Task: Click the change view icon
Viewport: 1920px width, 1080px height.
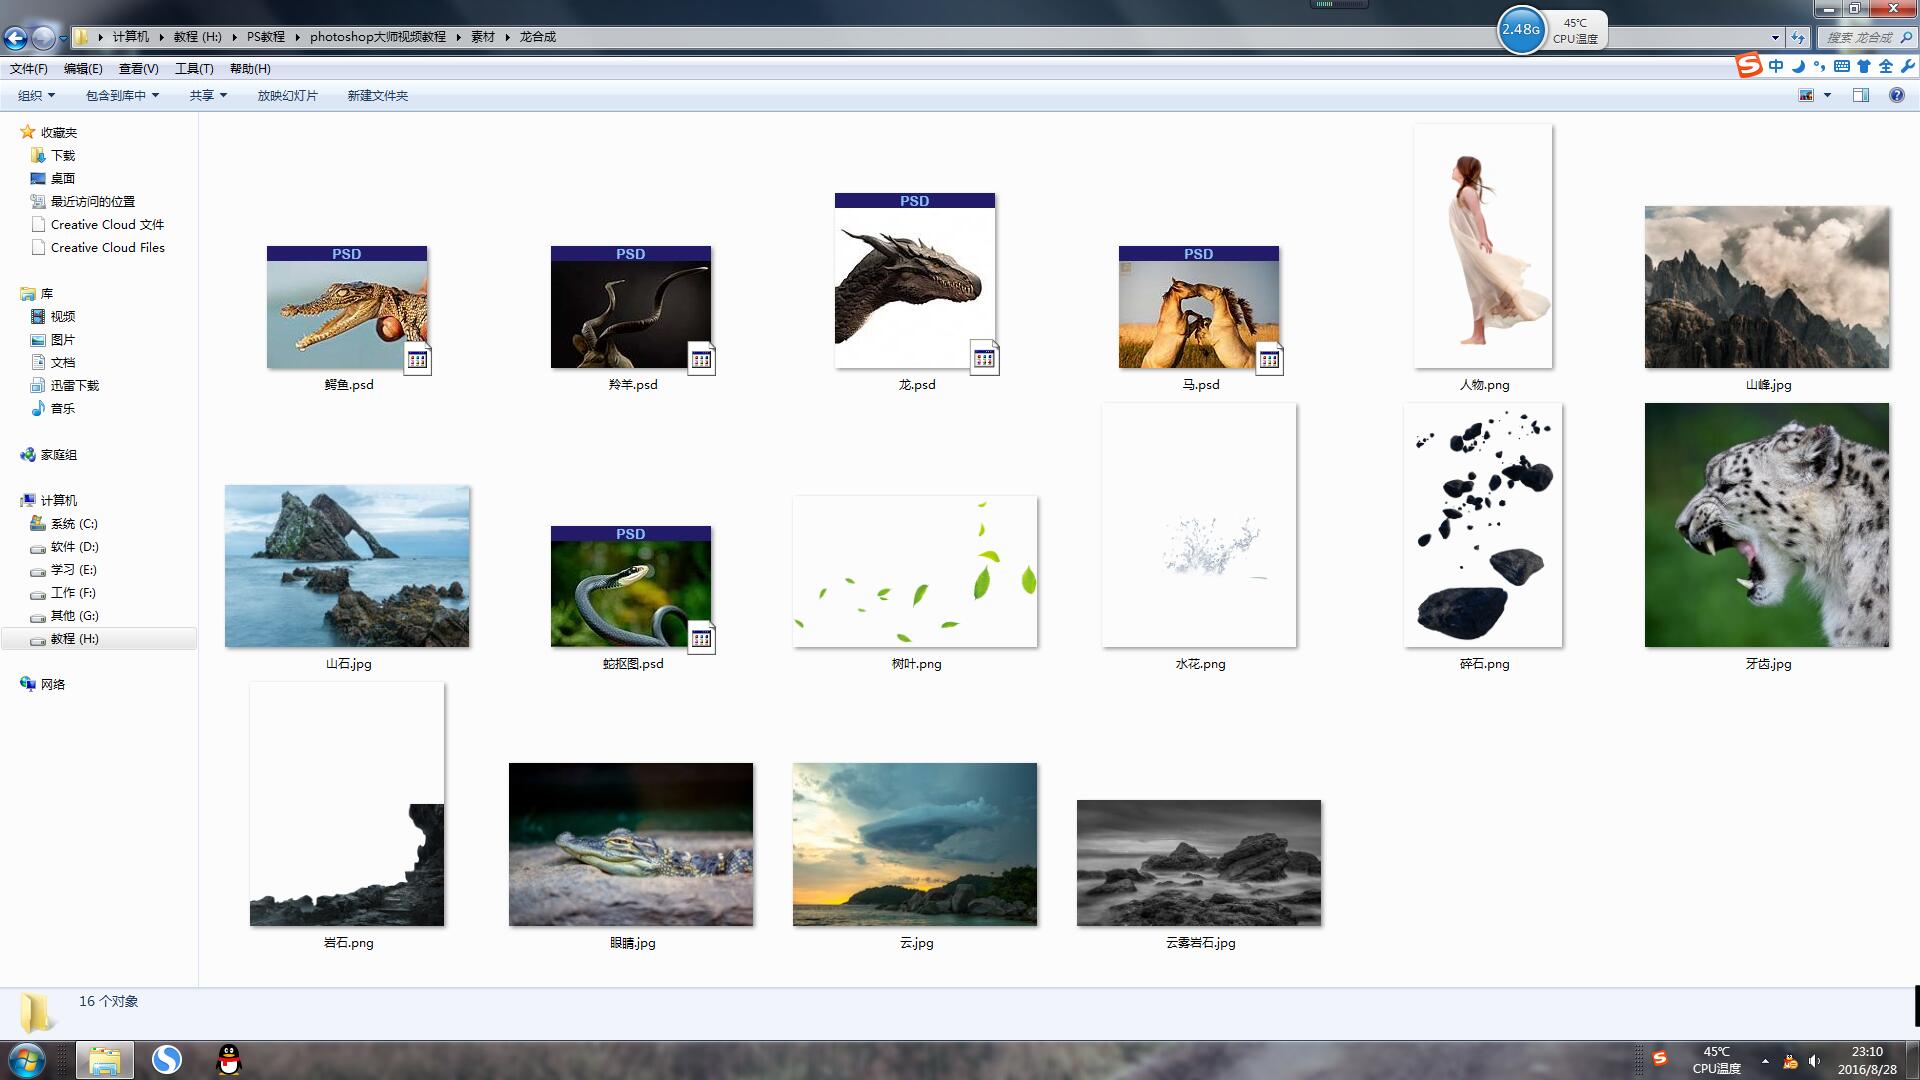Action: pyautogui.click(x=1806, y=95)
